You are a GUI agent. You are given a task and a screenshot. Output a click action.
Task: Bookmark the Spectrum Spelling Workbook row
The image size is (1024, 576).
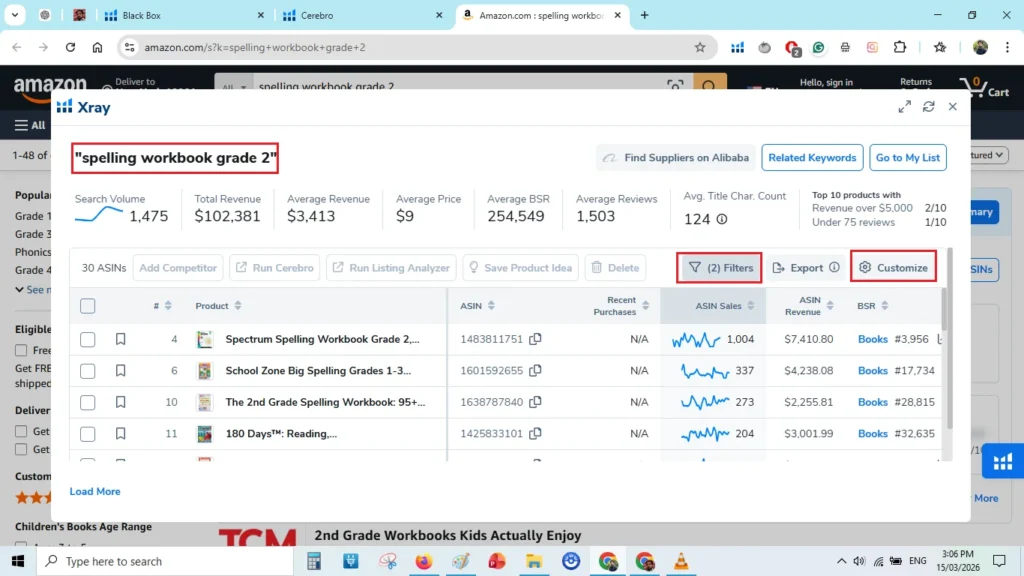121,339
